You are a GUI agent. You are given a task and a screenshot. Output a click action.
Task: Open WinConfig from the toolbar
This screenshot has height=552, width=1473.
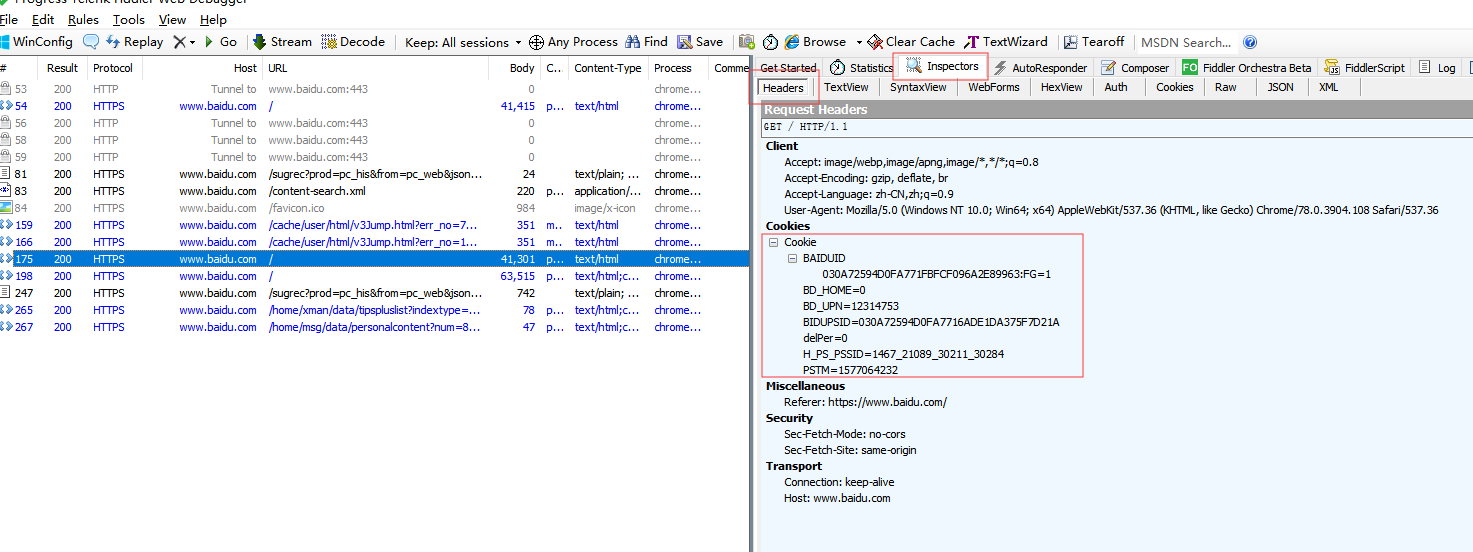point(37,42)
